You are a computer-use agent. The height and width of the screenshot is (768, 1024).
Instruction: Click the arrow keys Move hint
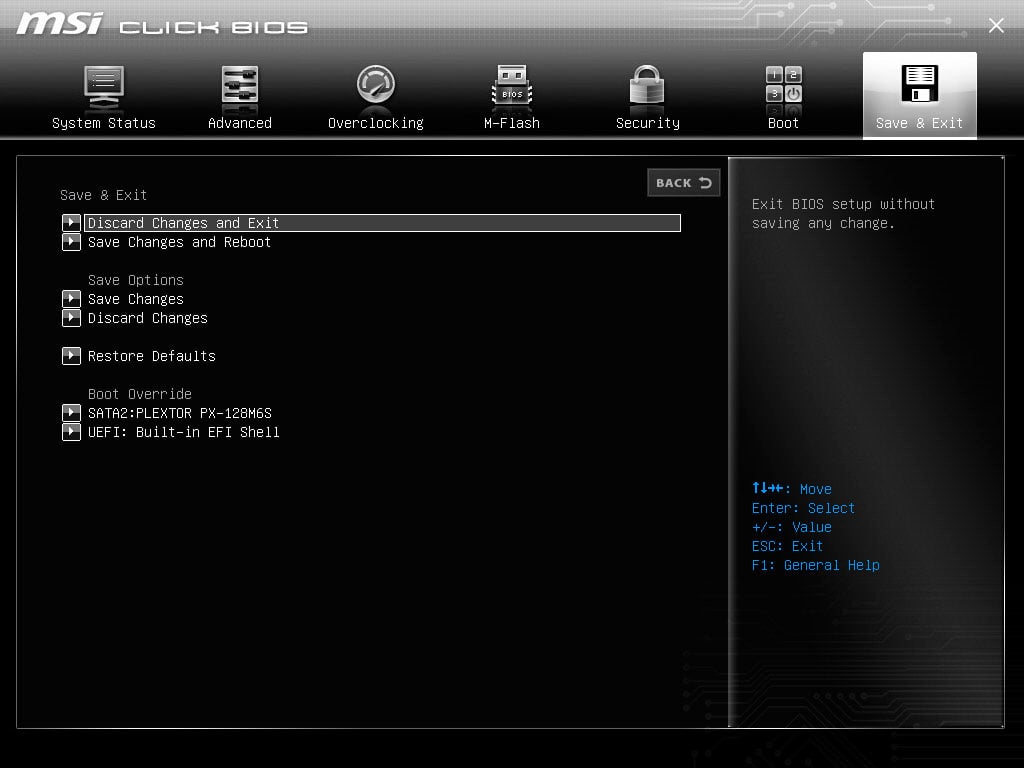(x=792, y=488)
